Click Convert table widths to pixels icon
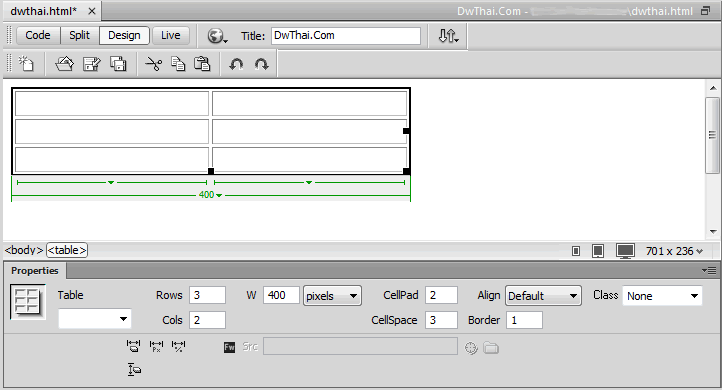The width and height of the screenshot is (722, 390). click(157, 346)
